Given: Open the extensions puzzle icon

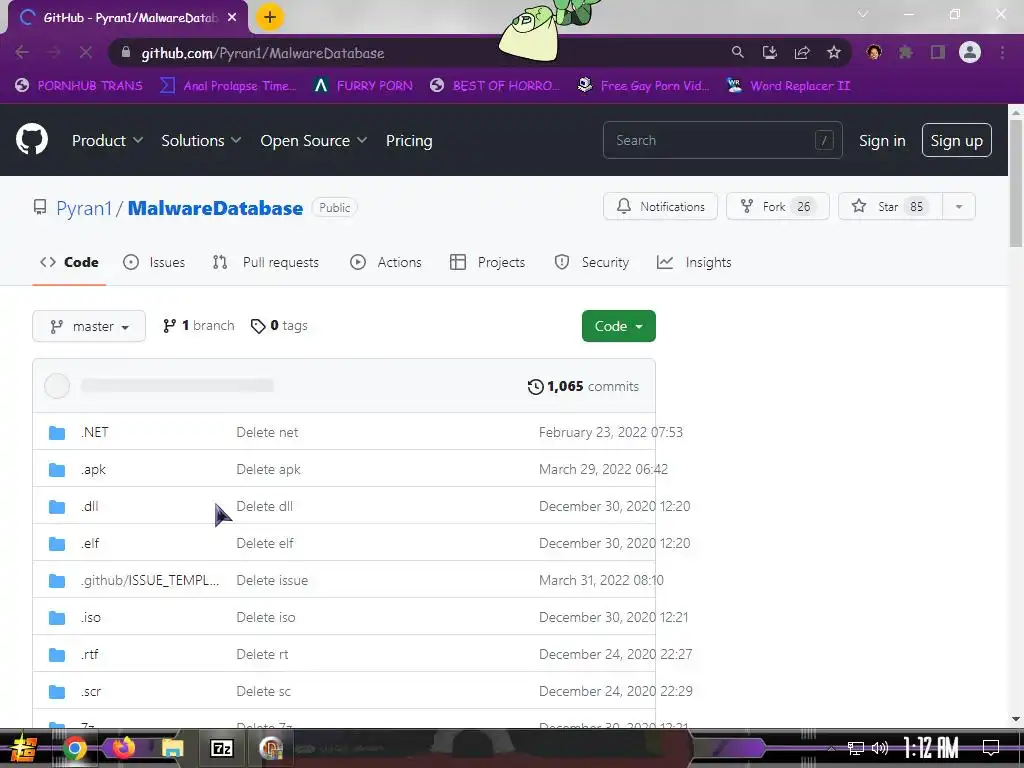Looking at the screenshot, I should tap(905, 52).
